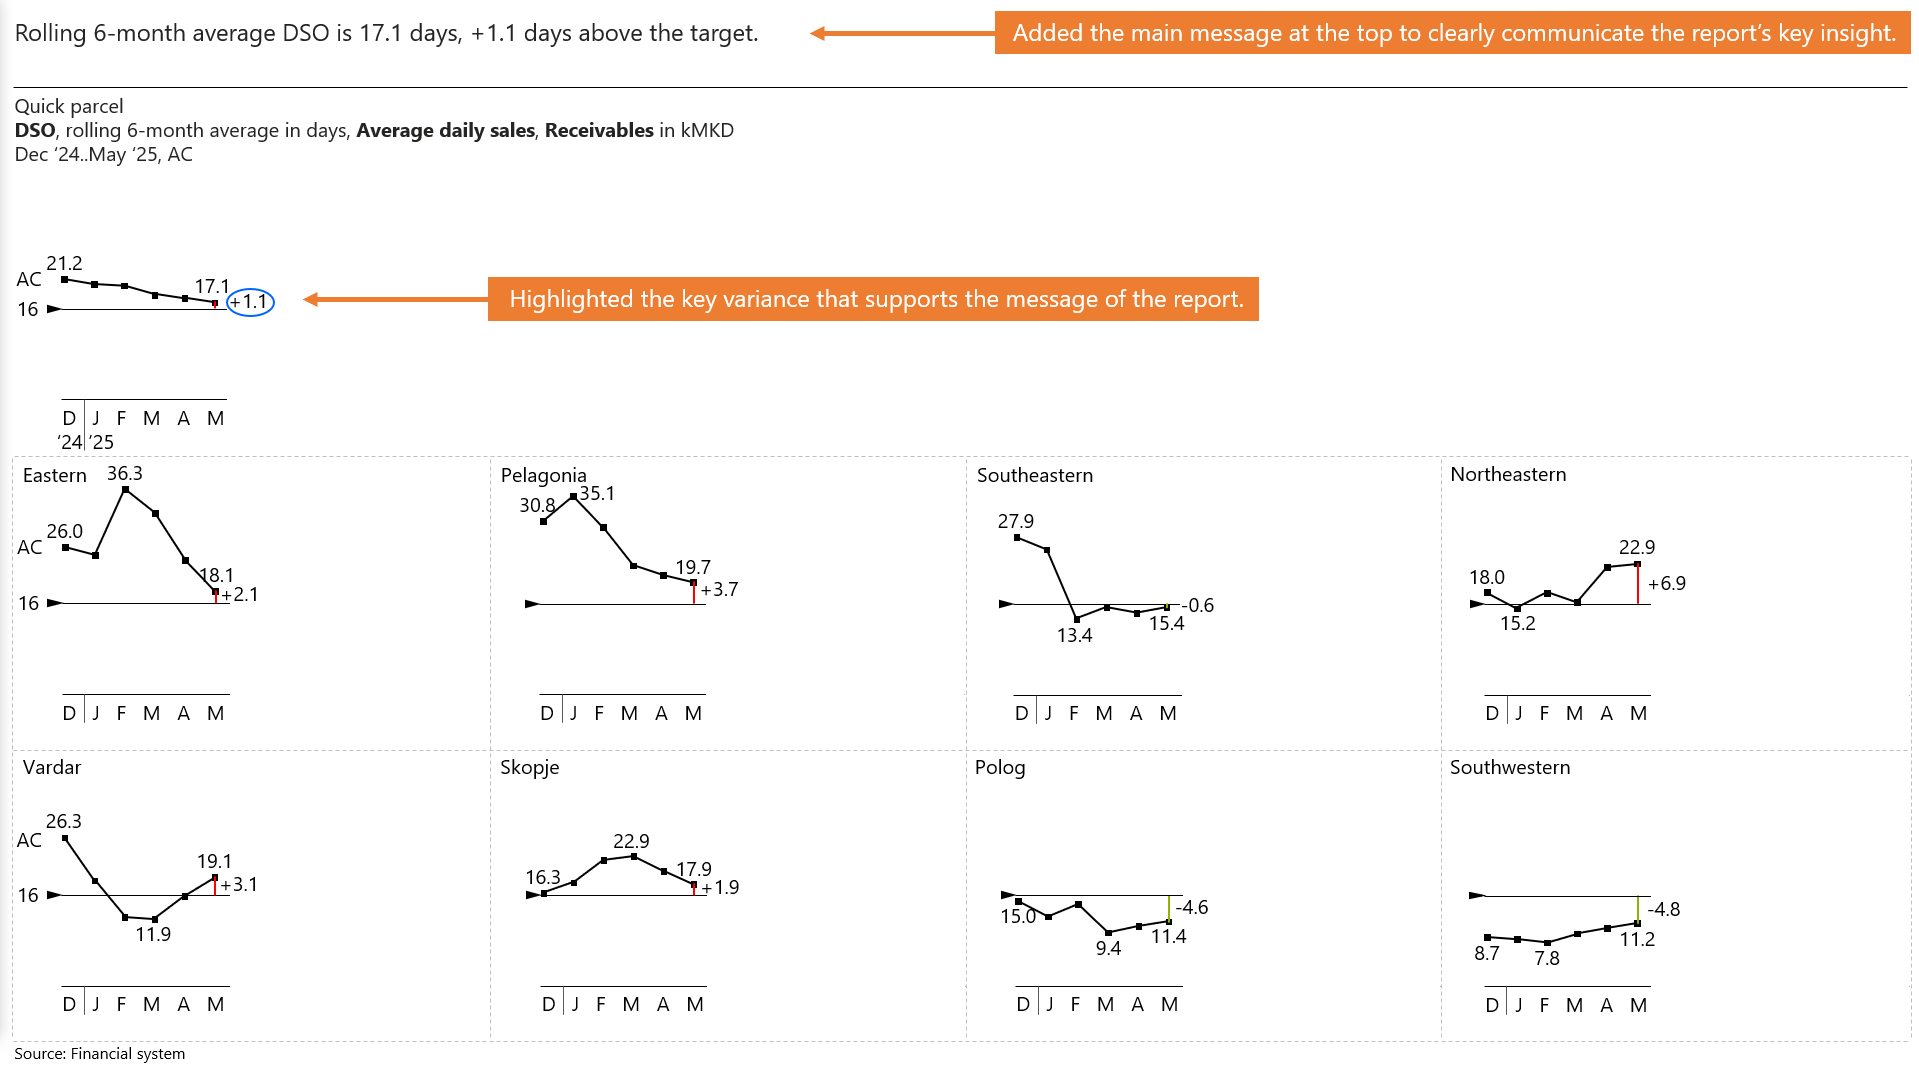The image size is (1919, 1079).
Task: Click the 36.3 peak label in Eastern chart
Action: pos(125,473)
